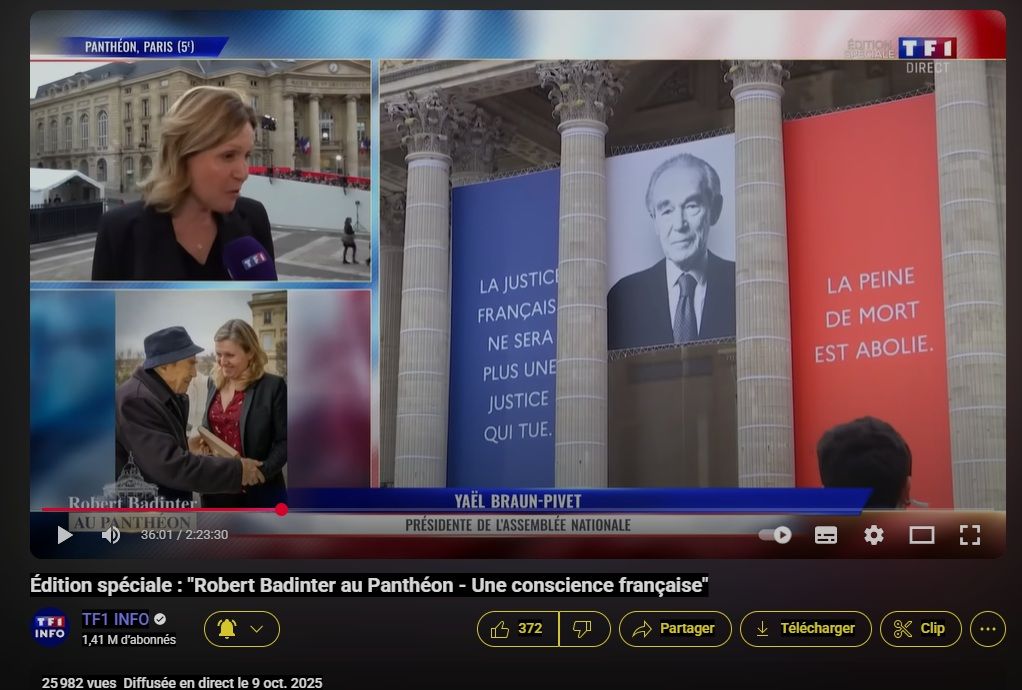Open the video settings gear menu
Screen dimensions: 1022x690
coord(874,535)
